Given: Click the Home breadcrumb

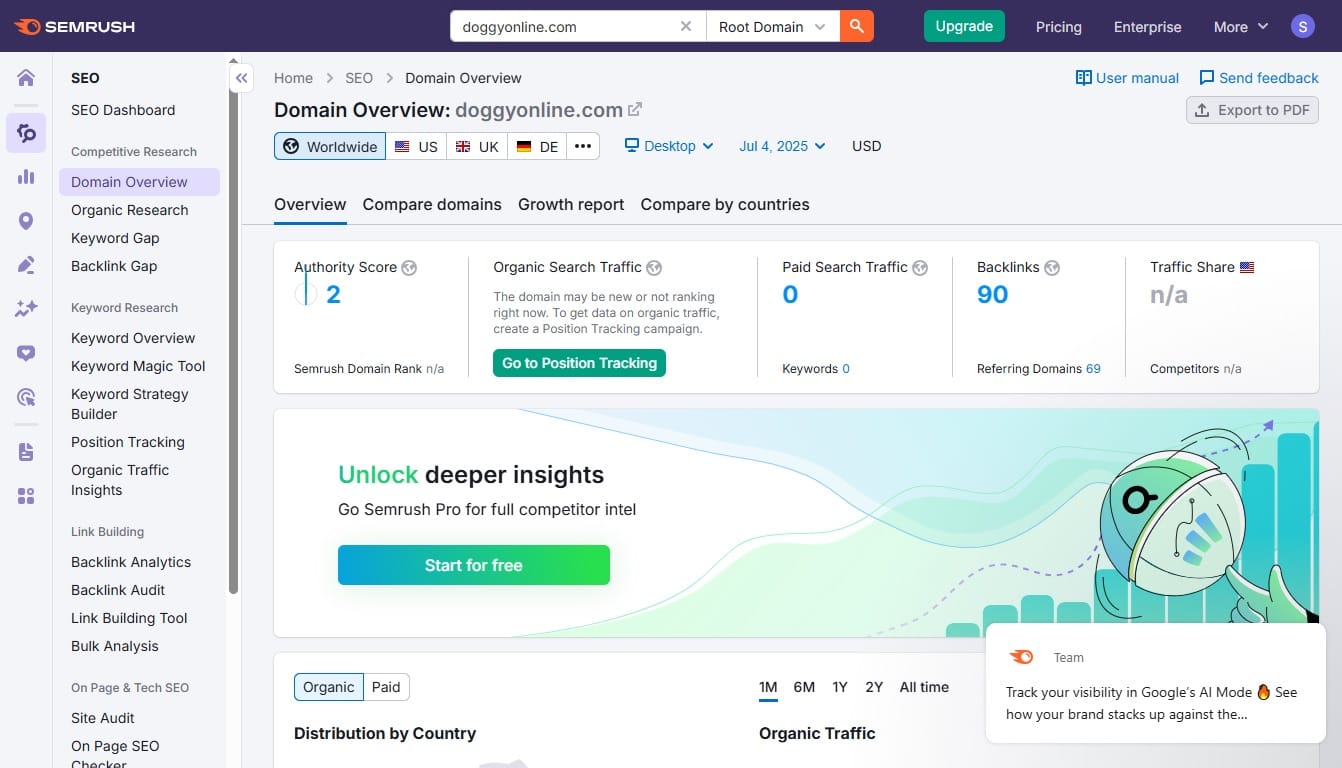Looking at the screenshot, I should (x=293, y=78).
